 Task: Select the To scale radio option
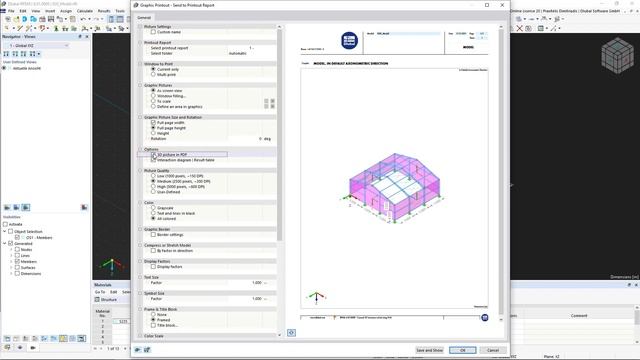(153, 101)
